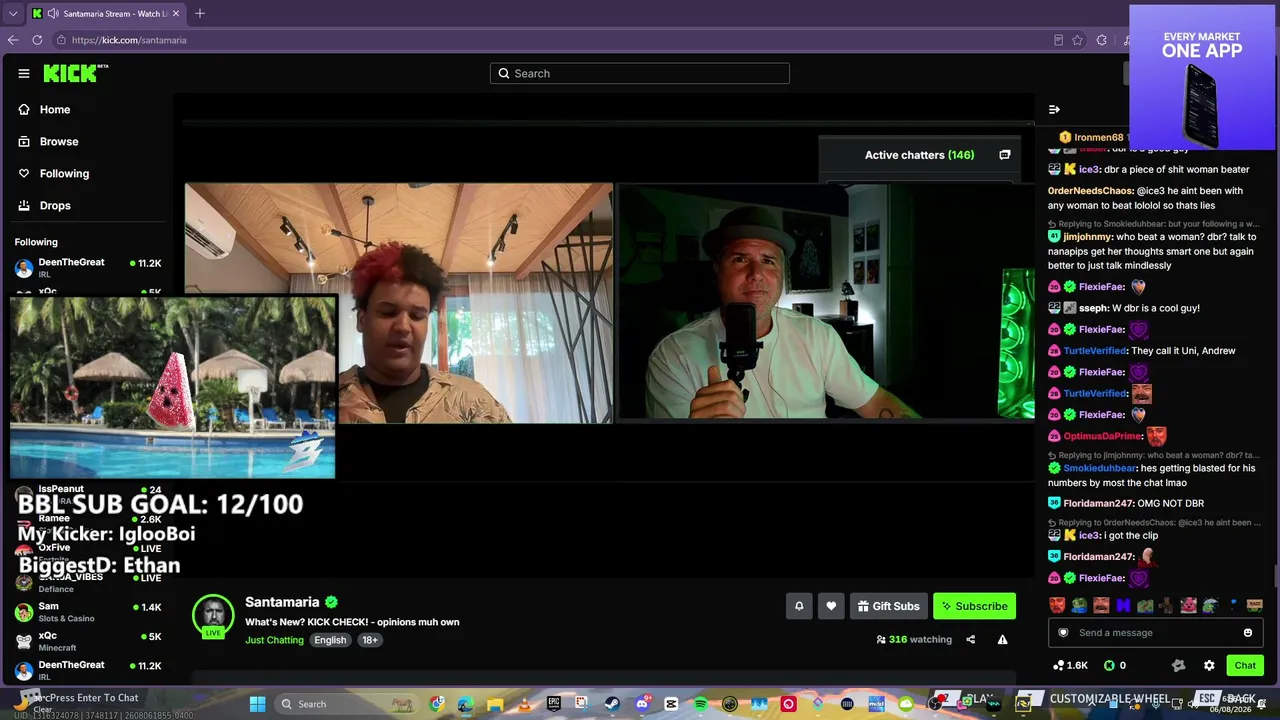Click the Kick search field
Viewport: 1280px width, 720px height.
click(x=640, y=73)
